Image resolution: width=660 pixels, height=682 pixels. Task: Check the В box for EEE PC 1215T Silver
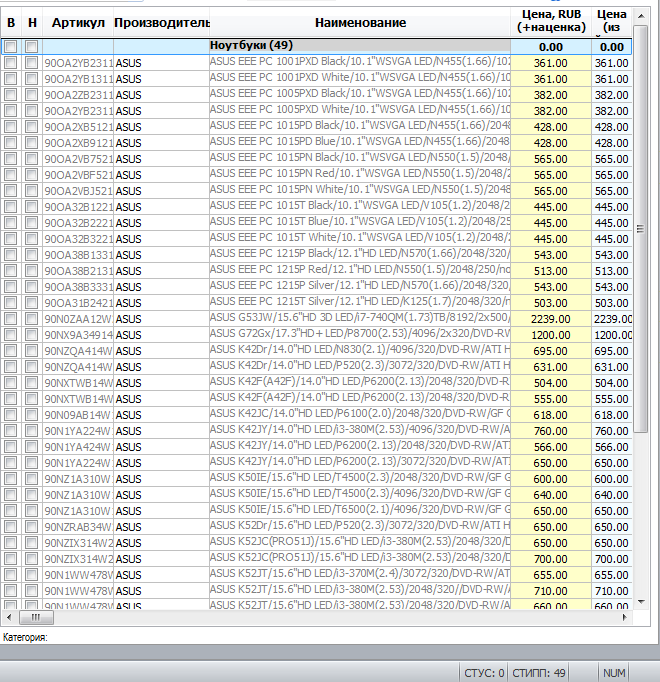11,302
